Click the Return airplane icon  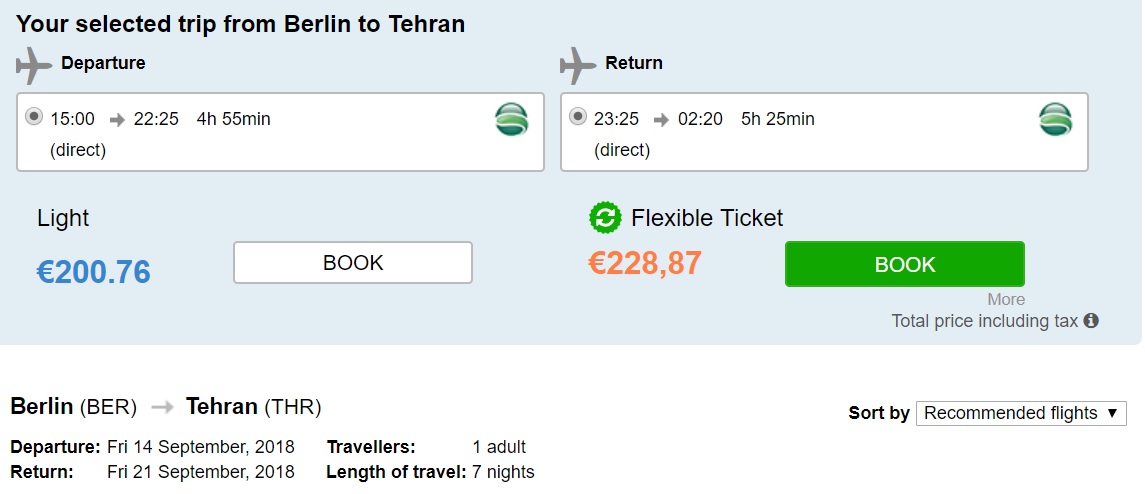click(578, 66)
